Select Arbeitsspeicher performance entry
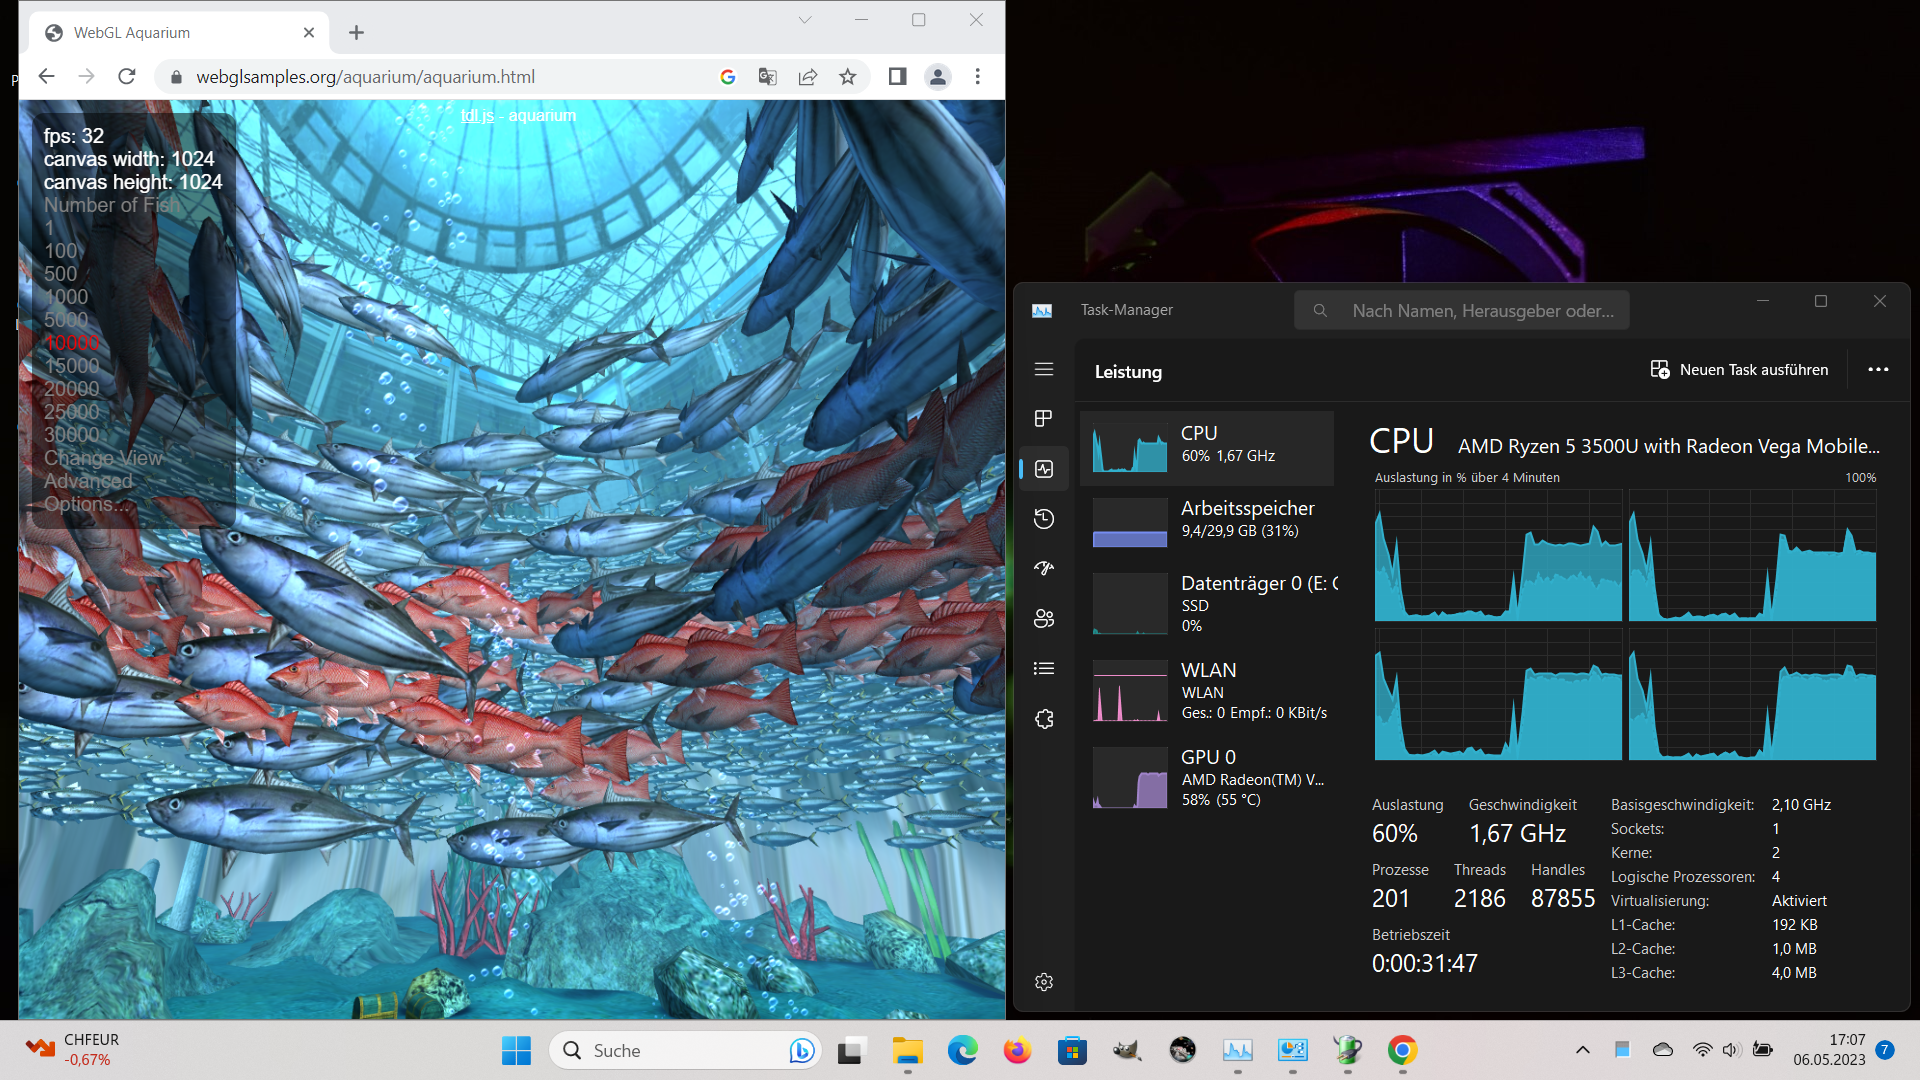 click(x=1208, y=520)
